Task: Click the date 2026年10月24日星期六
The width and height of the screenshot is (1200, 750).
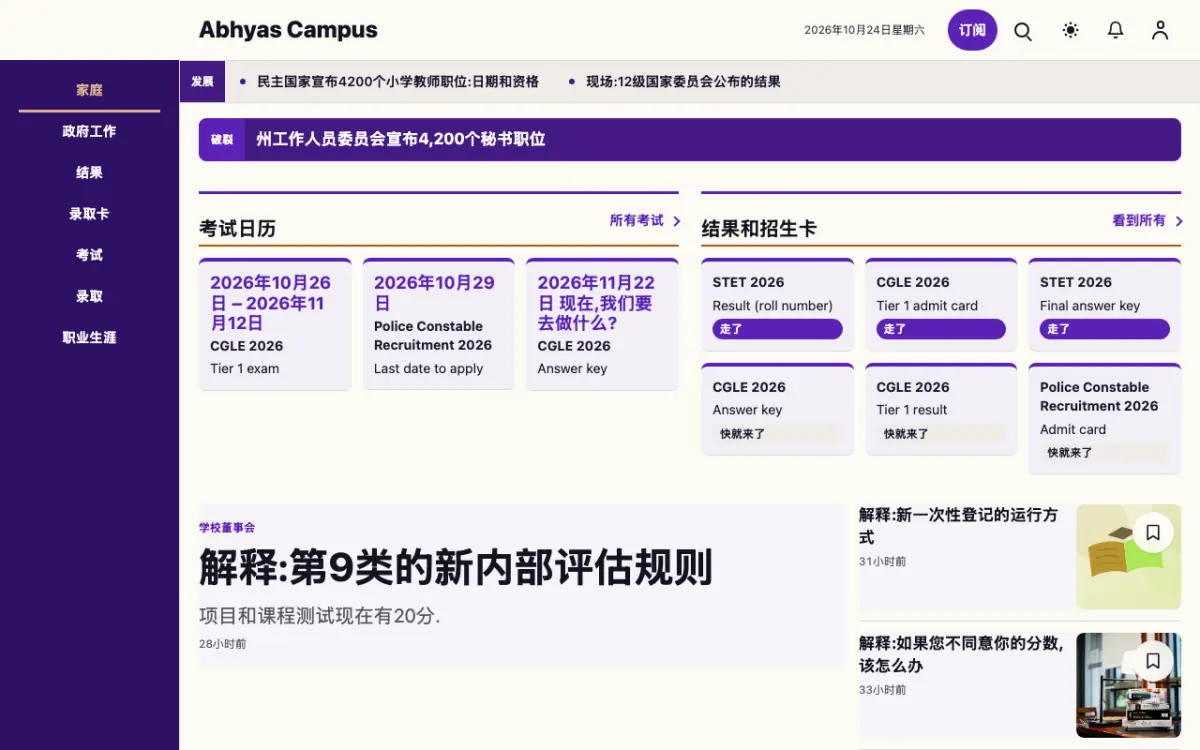Action: pyautogui.click(x=865, y=30)
